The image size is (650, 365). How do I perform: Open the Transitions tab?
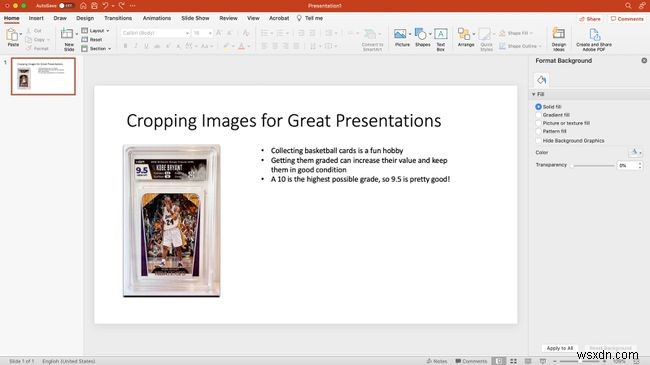click(118, 18)
